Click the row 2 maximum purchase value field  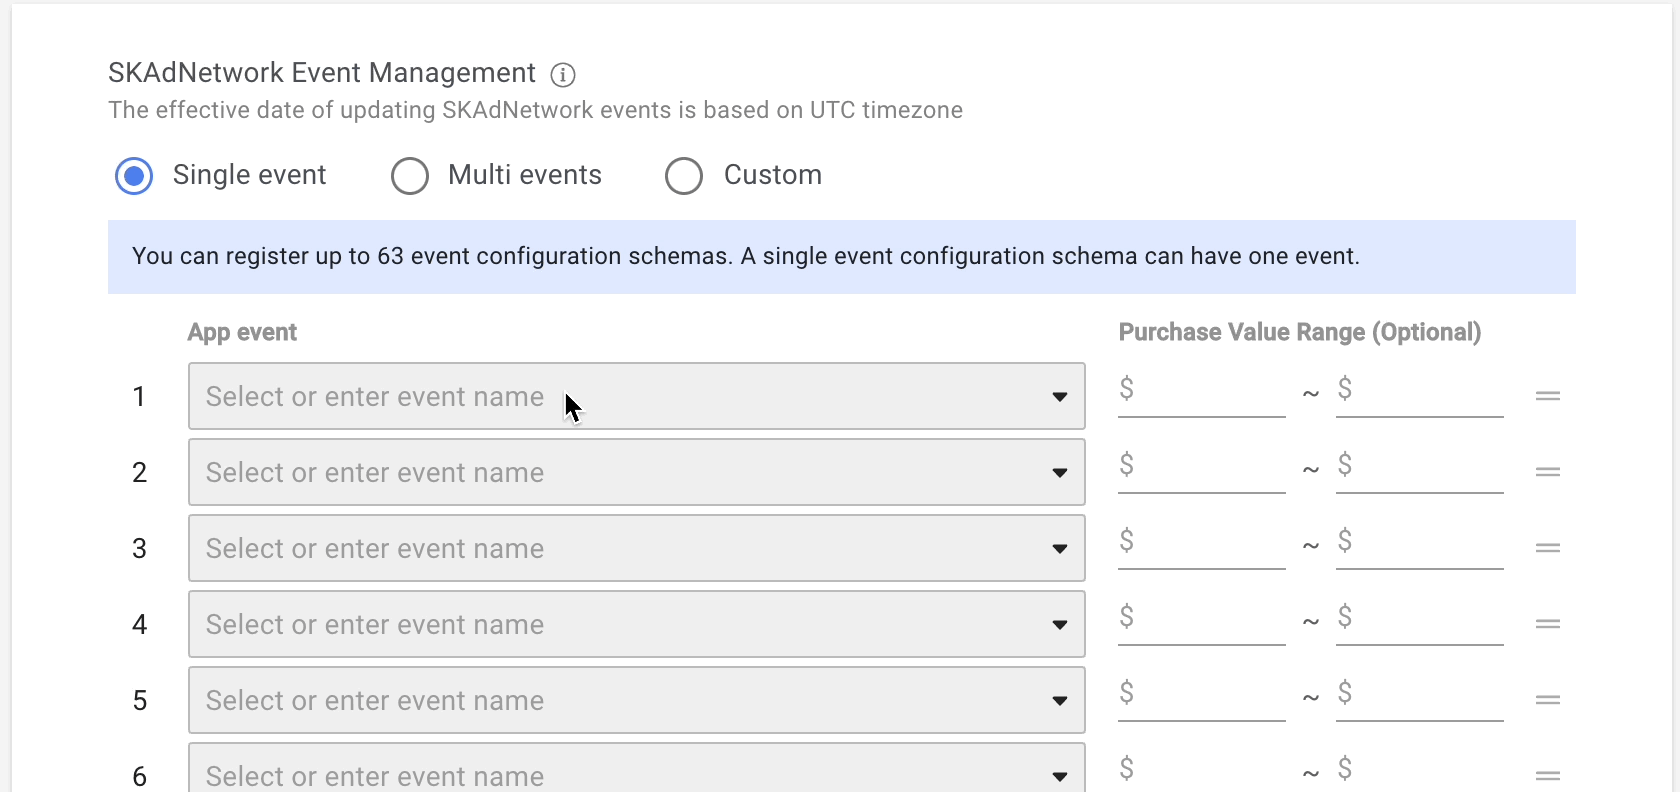tap(1420, 468)
